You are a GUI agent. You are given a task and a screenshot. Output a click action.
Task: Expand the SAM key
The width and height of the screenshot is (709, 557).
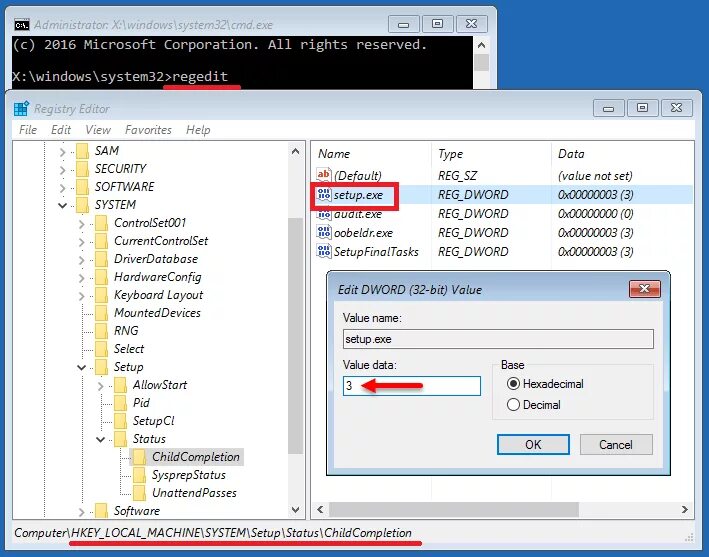point(62,152)
